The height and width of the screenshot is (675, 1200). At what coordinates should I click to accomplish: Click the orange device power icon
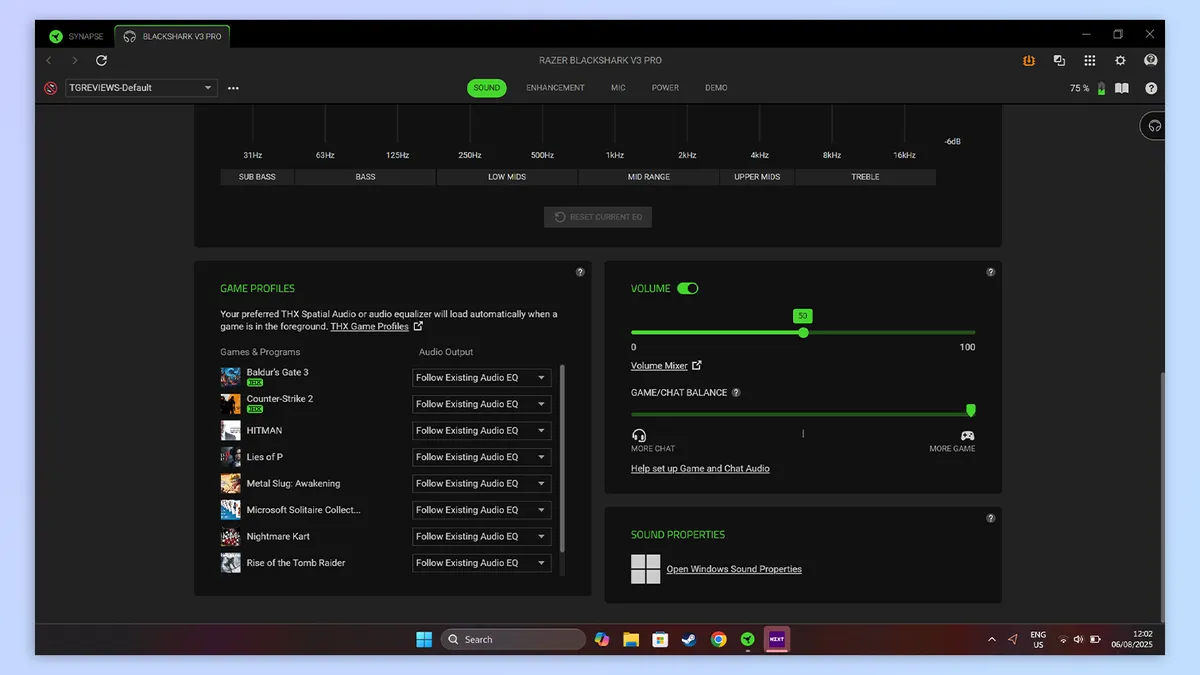(1029, 60)
